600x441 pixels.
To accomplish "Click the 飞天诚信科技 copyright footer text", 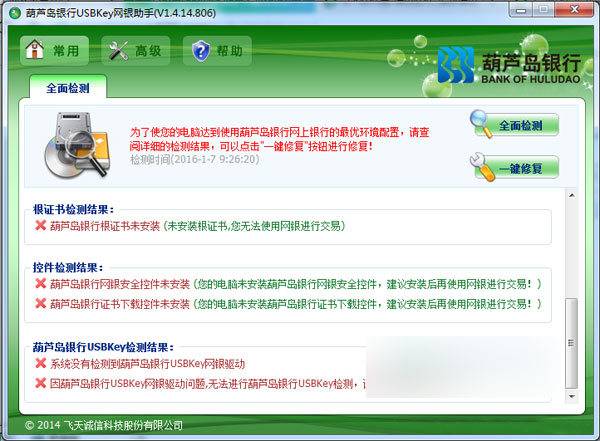I will point(103,425).
